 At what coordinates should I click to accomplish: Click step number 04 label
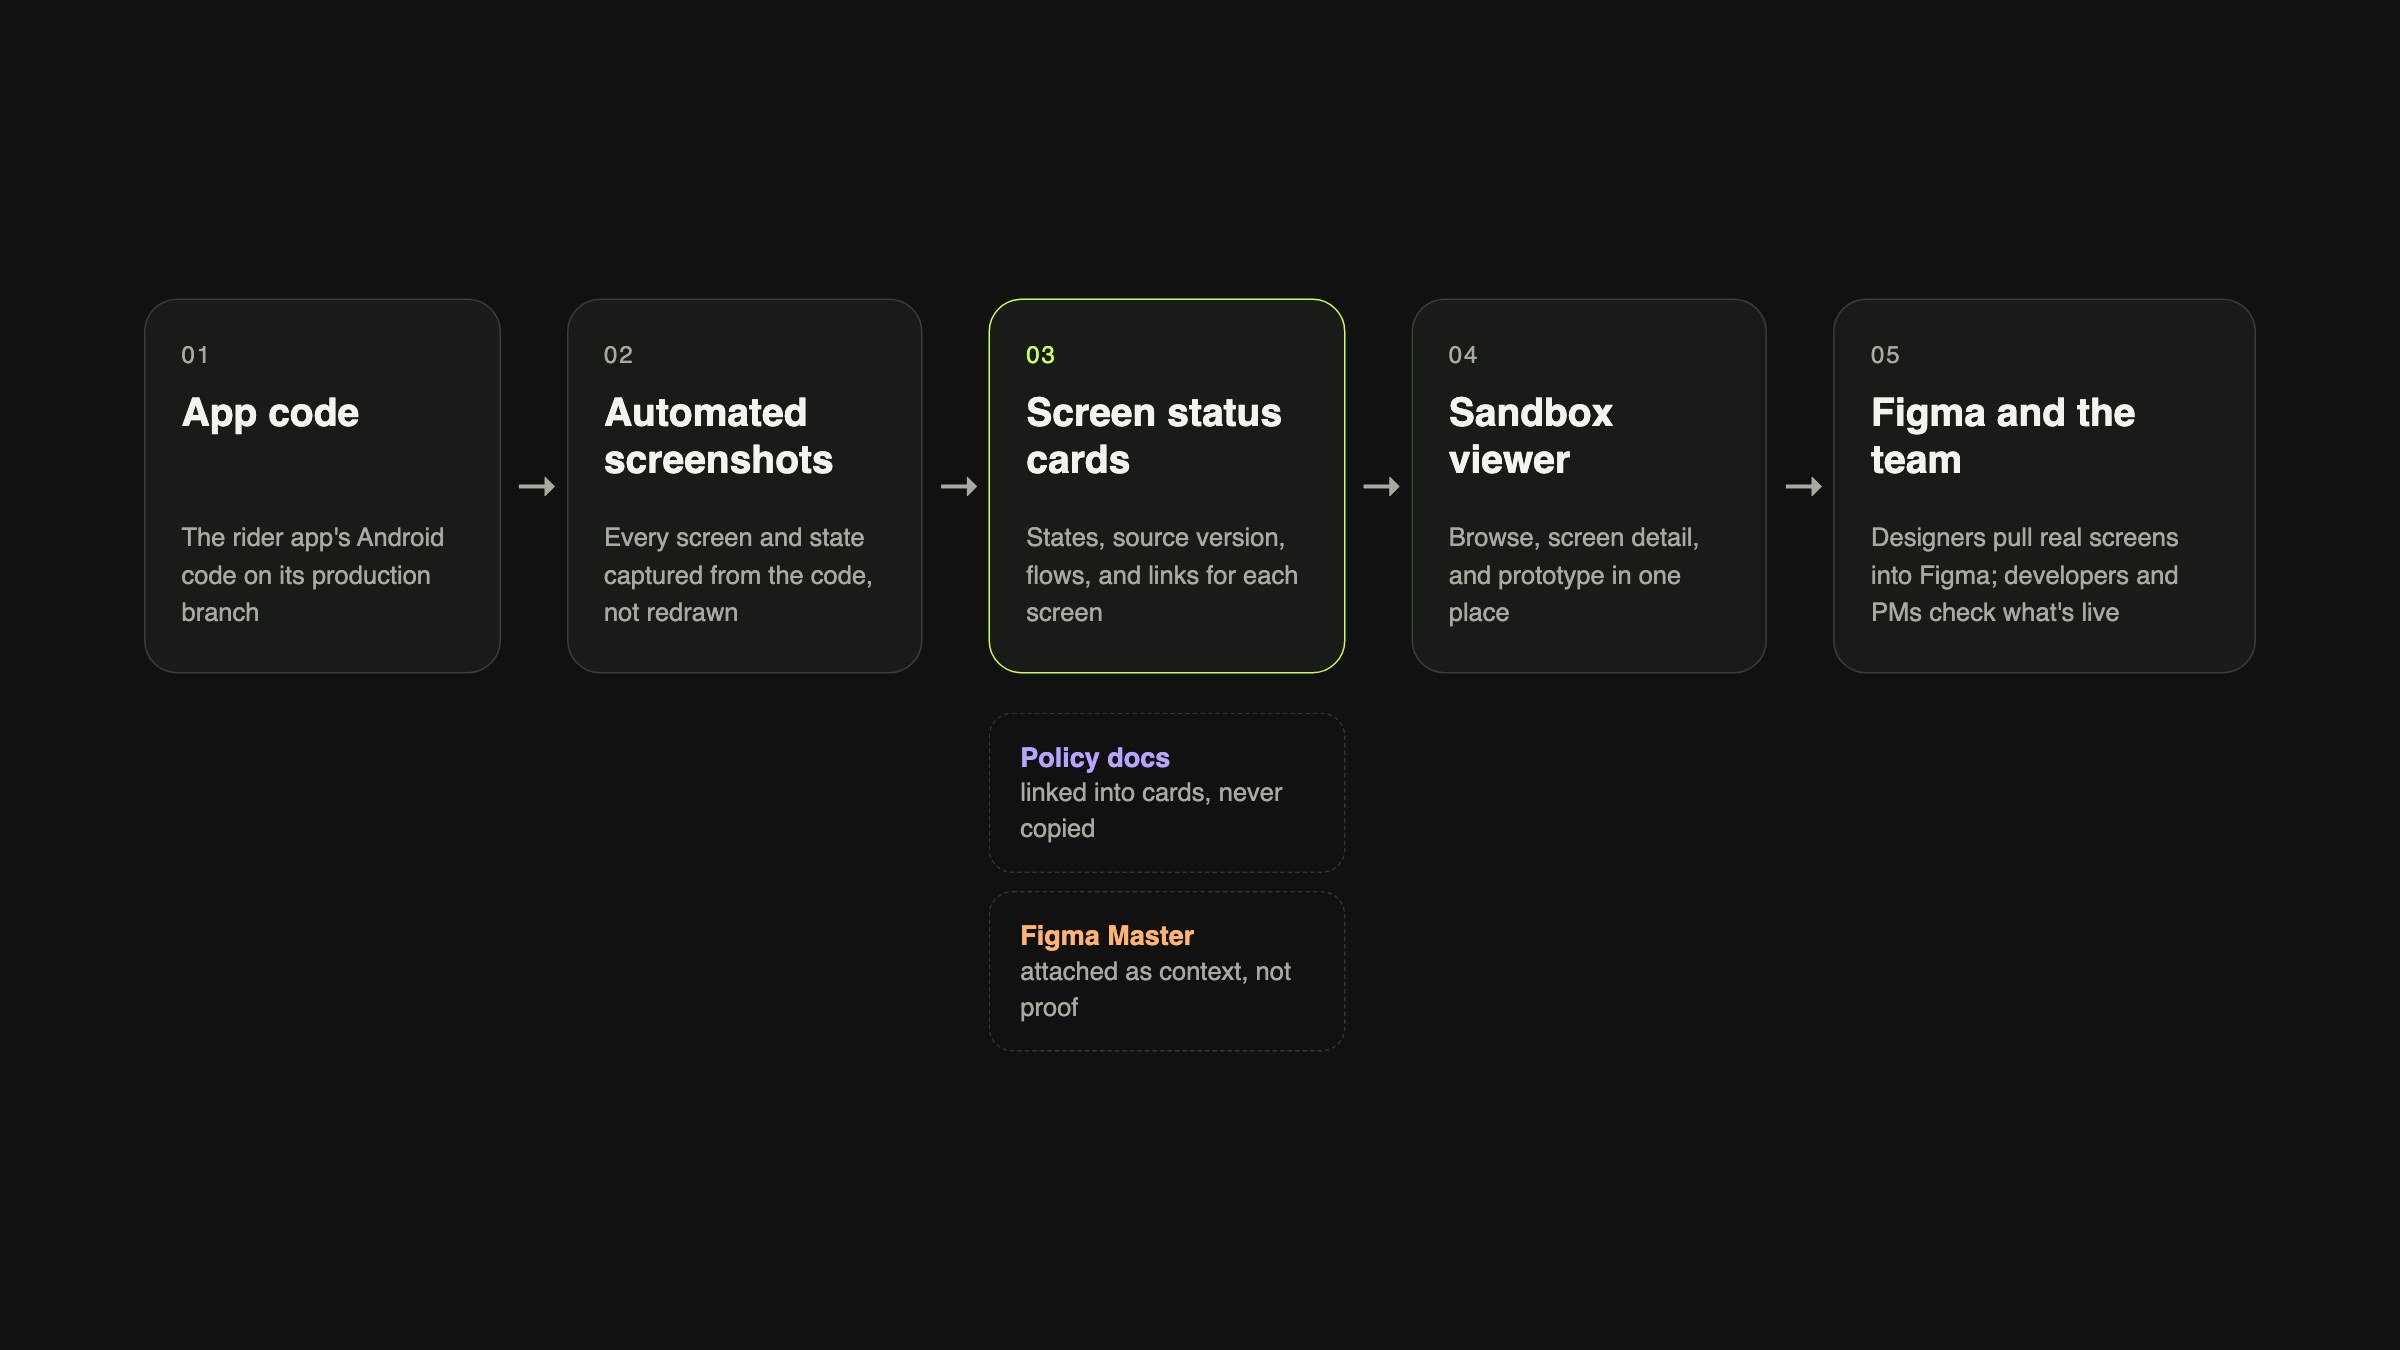tap(1463, 355)
